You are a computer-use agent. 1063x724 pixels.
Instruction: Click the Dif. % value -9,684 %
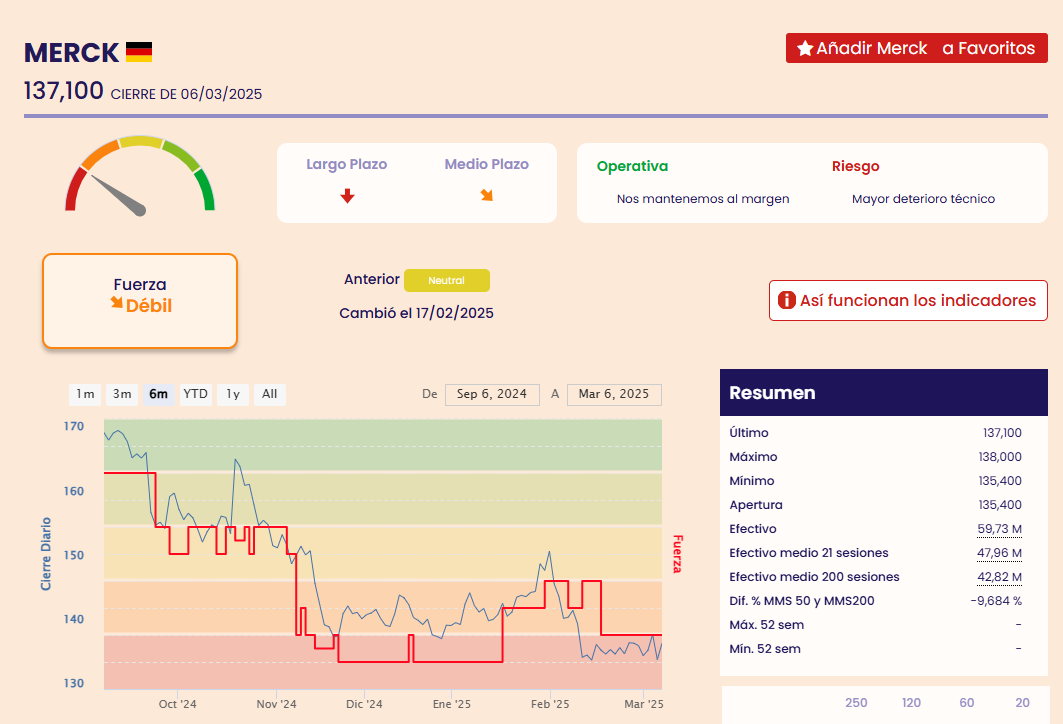point(996,601)
